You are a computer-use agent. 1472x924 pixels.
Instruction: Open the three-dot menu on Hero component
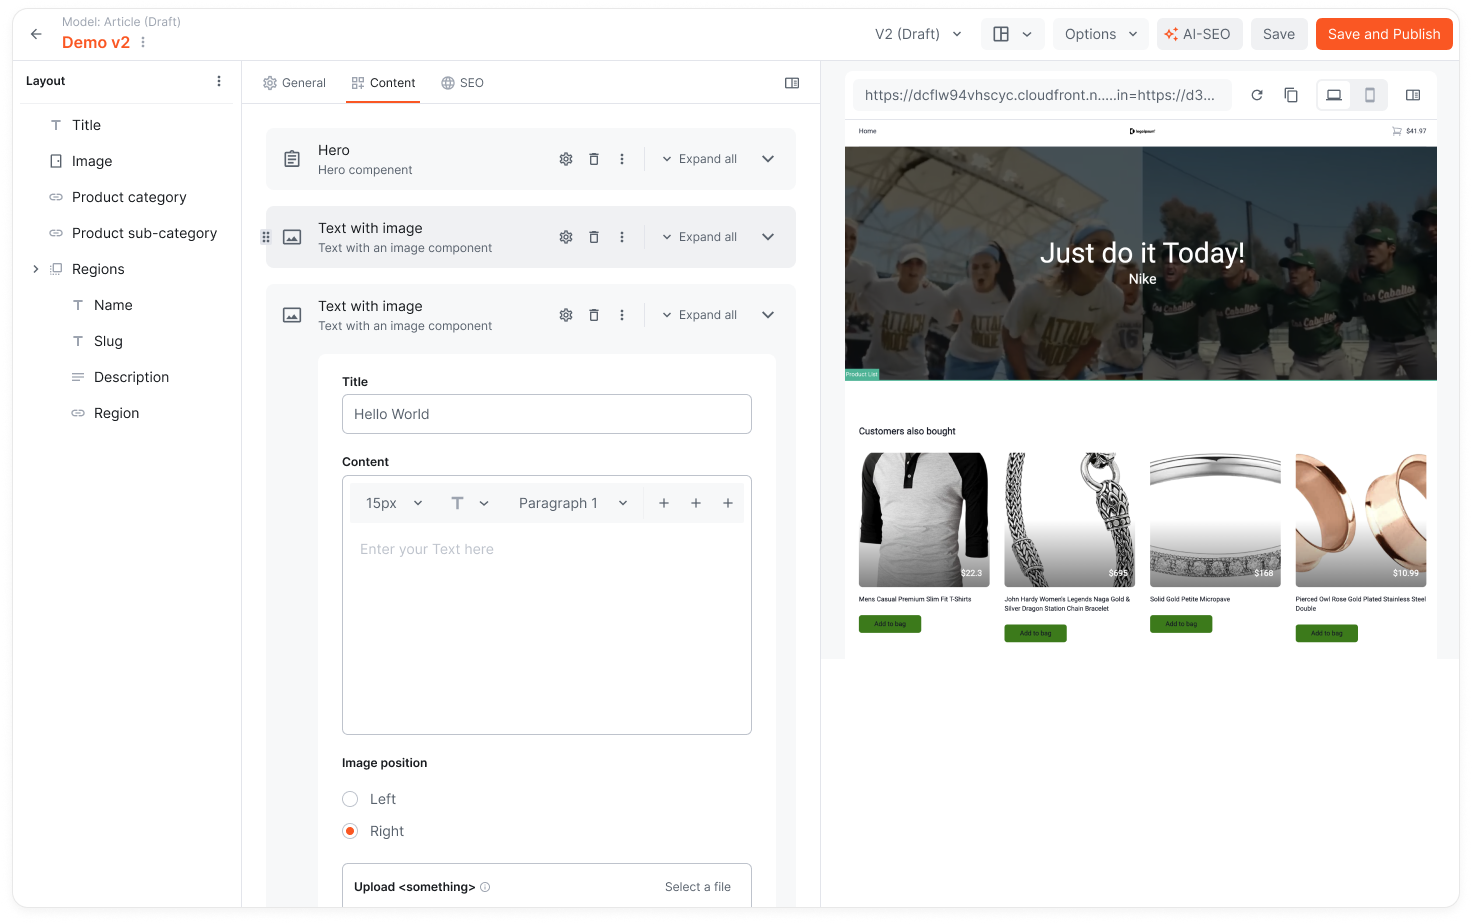coord(622,158)
